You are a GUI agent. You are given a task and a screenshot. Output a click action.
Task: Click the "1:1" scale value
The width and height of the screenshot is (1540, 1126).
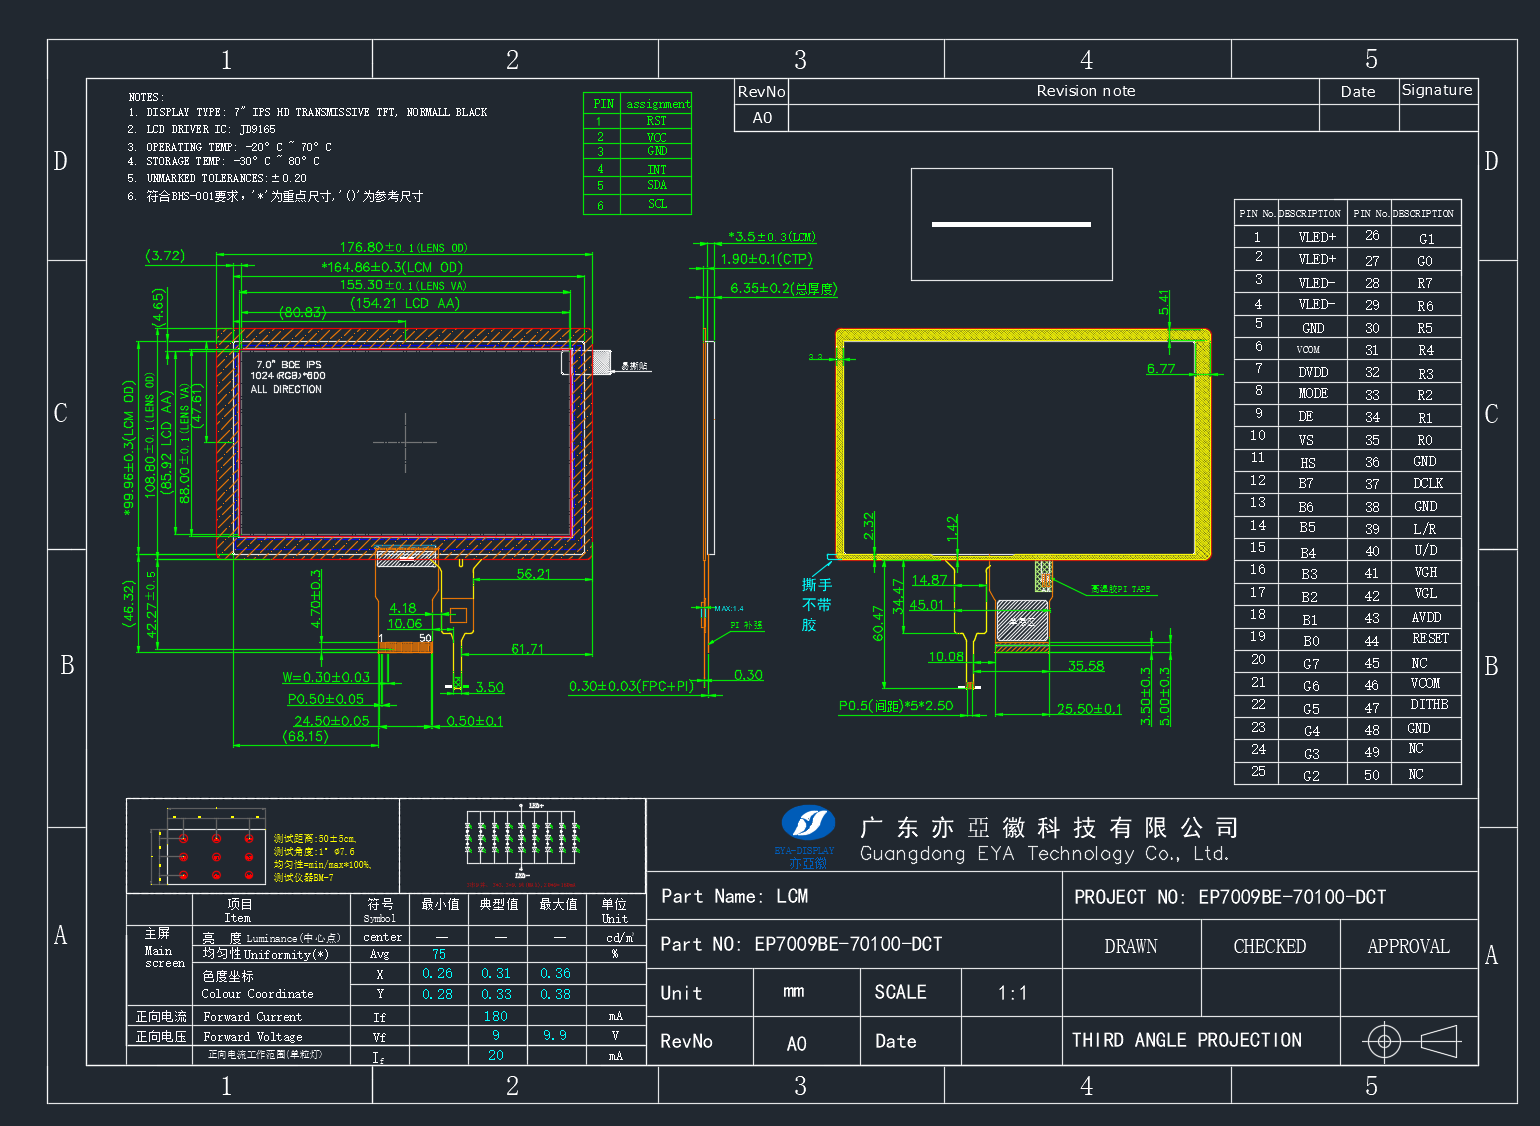[1012, 993]
